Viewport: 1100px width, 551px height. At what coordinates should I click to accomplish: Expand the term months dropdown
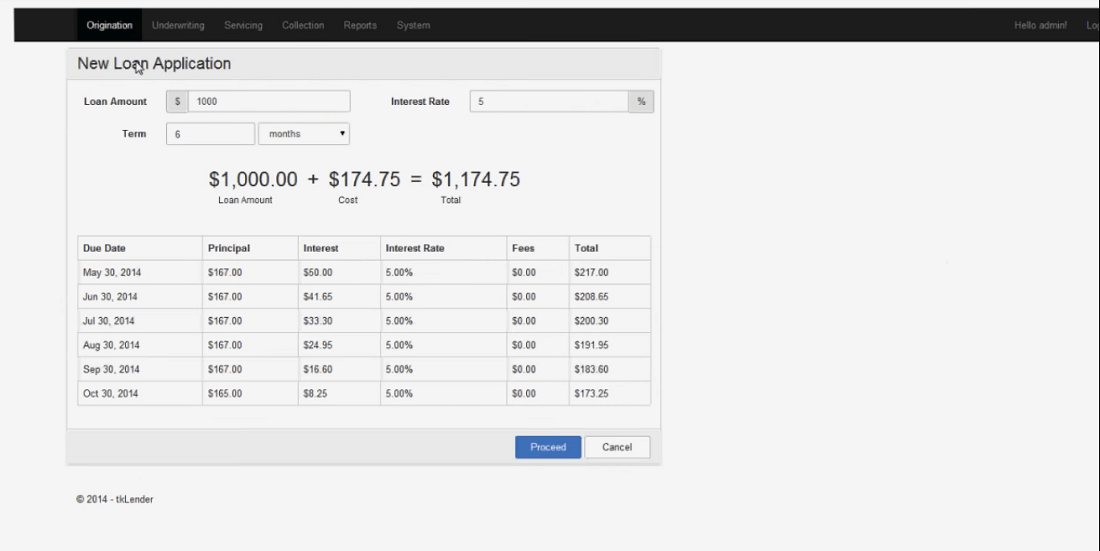304,134
